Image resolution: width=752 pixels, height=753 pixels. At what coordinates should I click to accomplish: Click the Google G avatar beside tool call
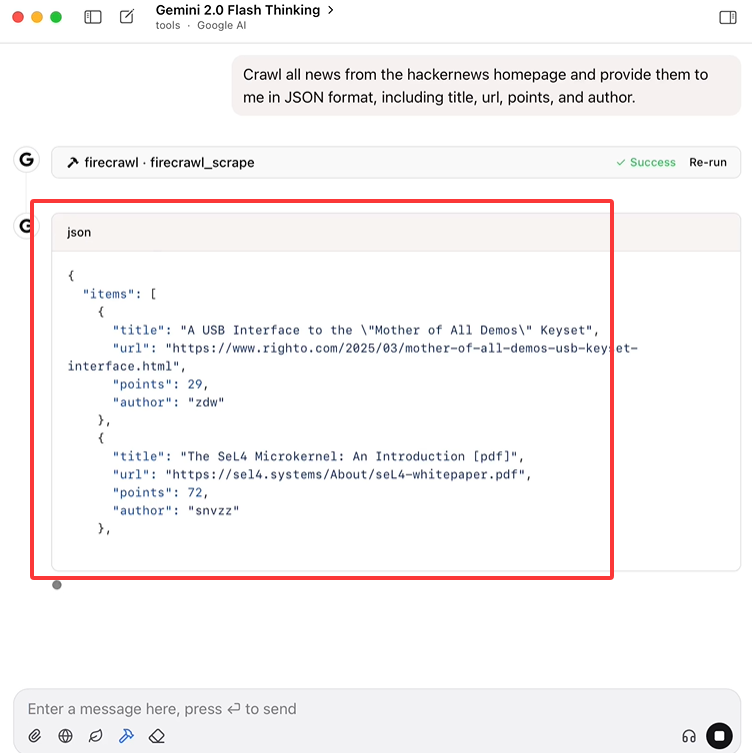(x=26, y=159)
